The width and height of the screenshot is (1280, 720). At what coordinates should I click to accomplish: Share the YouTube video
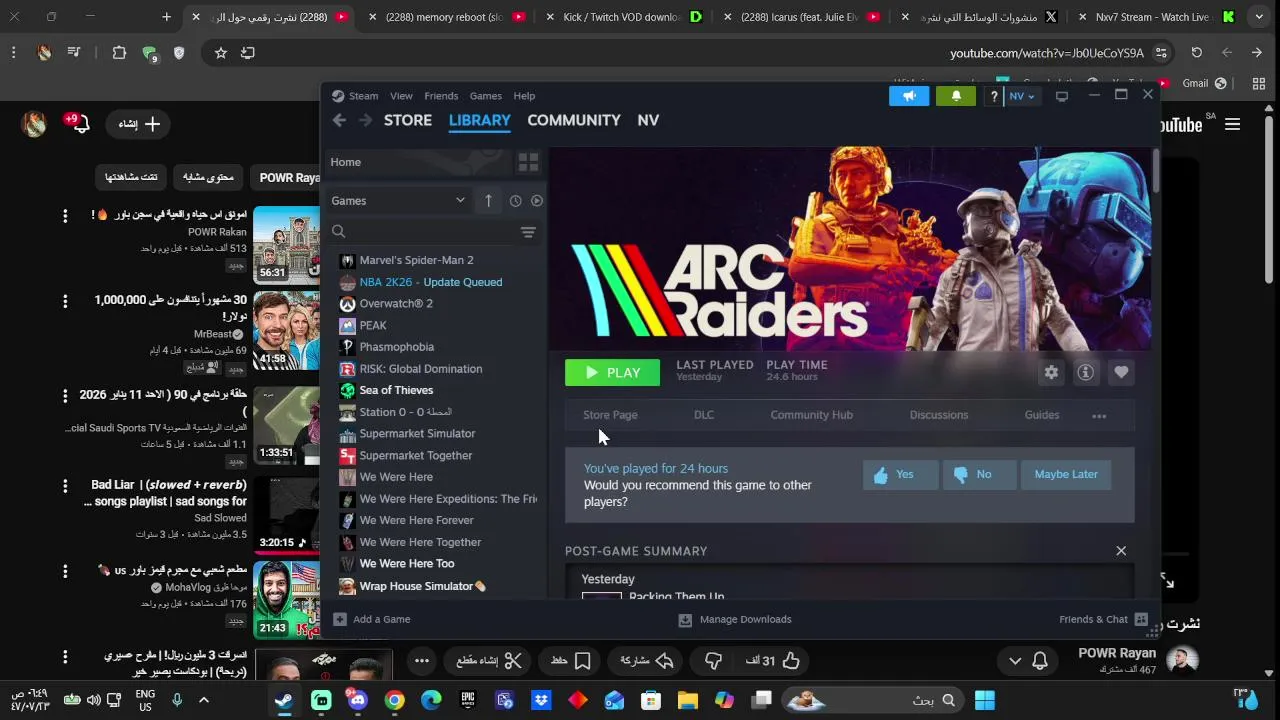coord(646,661)
